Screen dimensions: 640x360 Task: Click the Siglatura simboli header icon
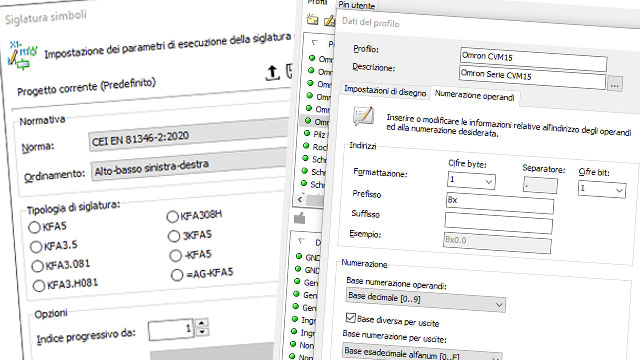22,55
